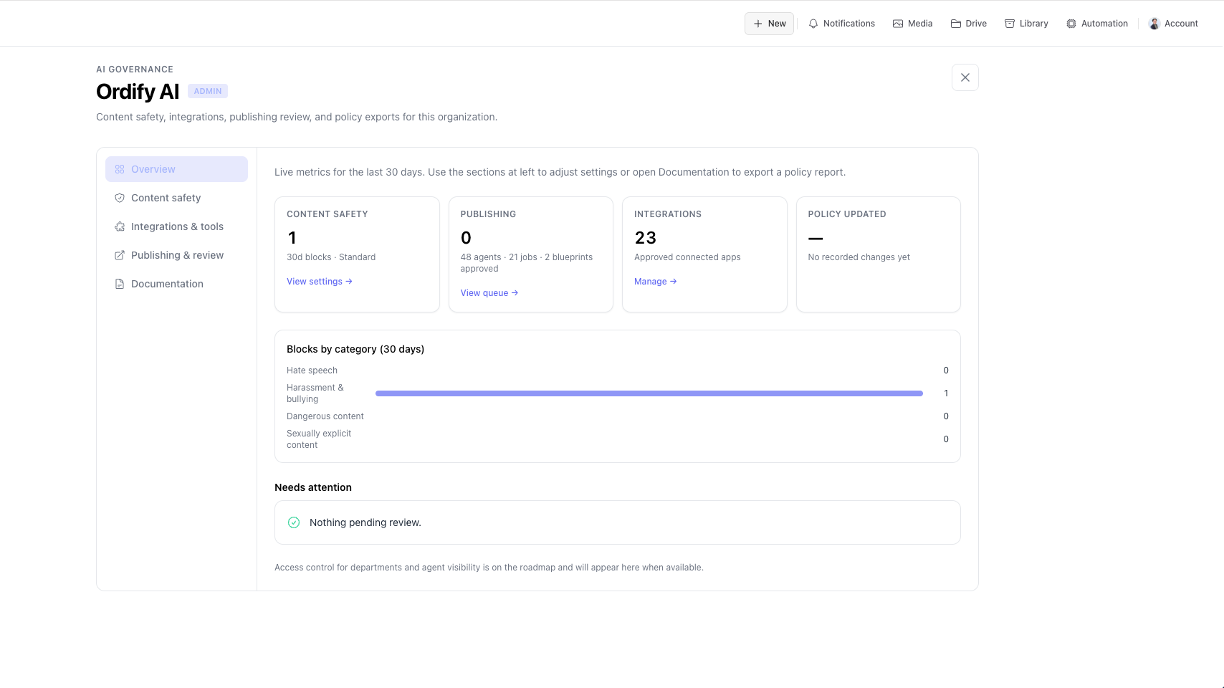Click the Harassment & bullying count value 1

[x=946, y=393]
